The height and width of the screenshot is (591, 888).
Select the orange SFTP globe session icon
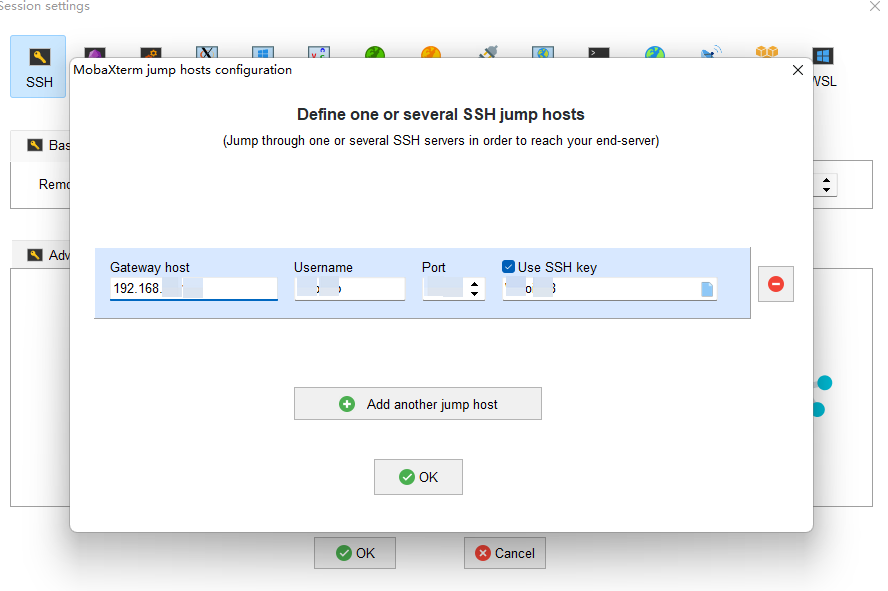pos(431,53)
